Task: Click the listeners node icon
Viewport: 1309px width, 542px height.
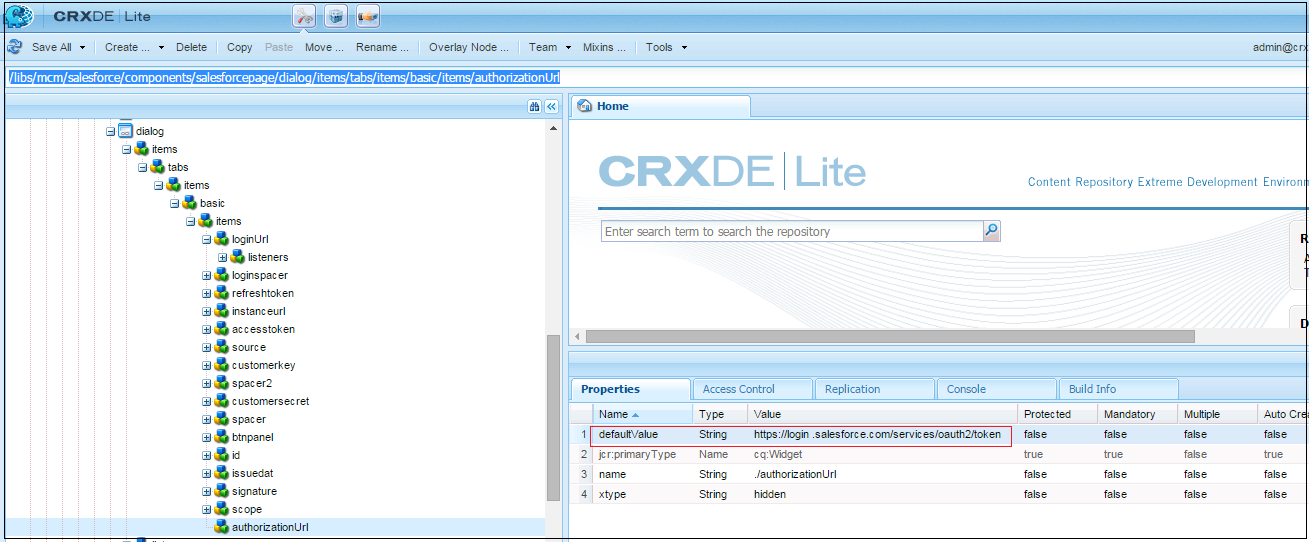Action: (238, 257)
